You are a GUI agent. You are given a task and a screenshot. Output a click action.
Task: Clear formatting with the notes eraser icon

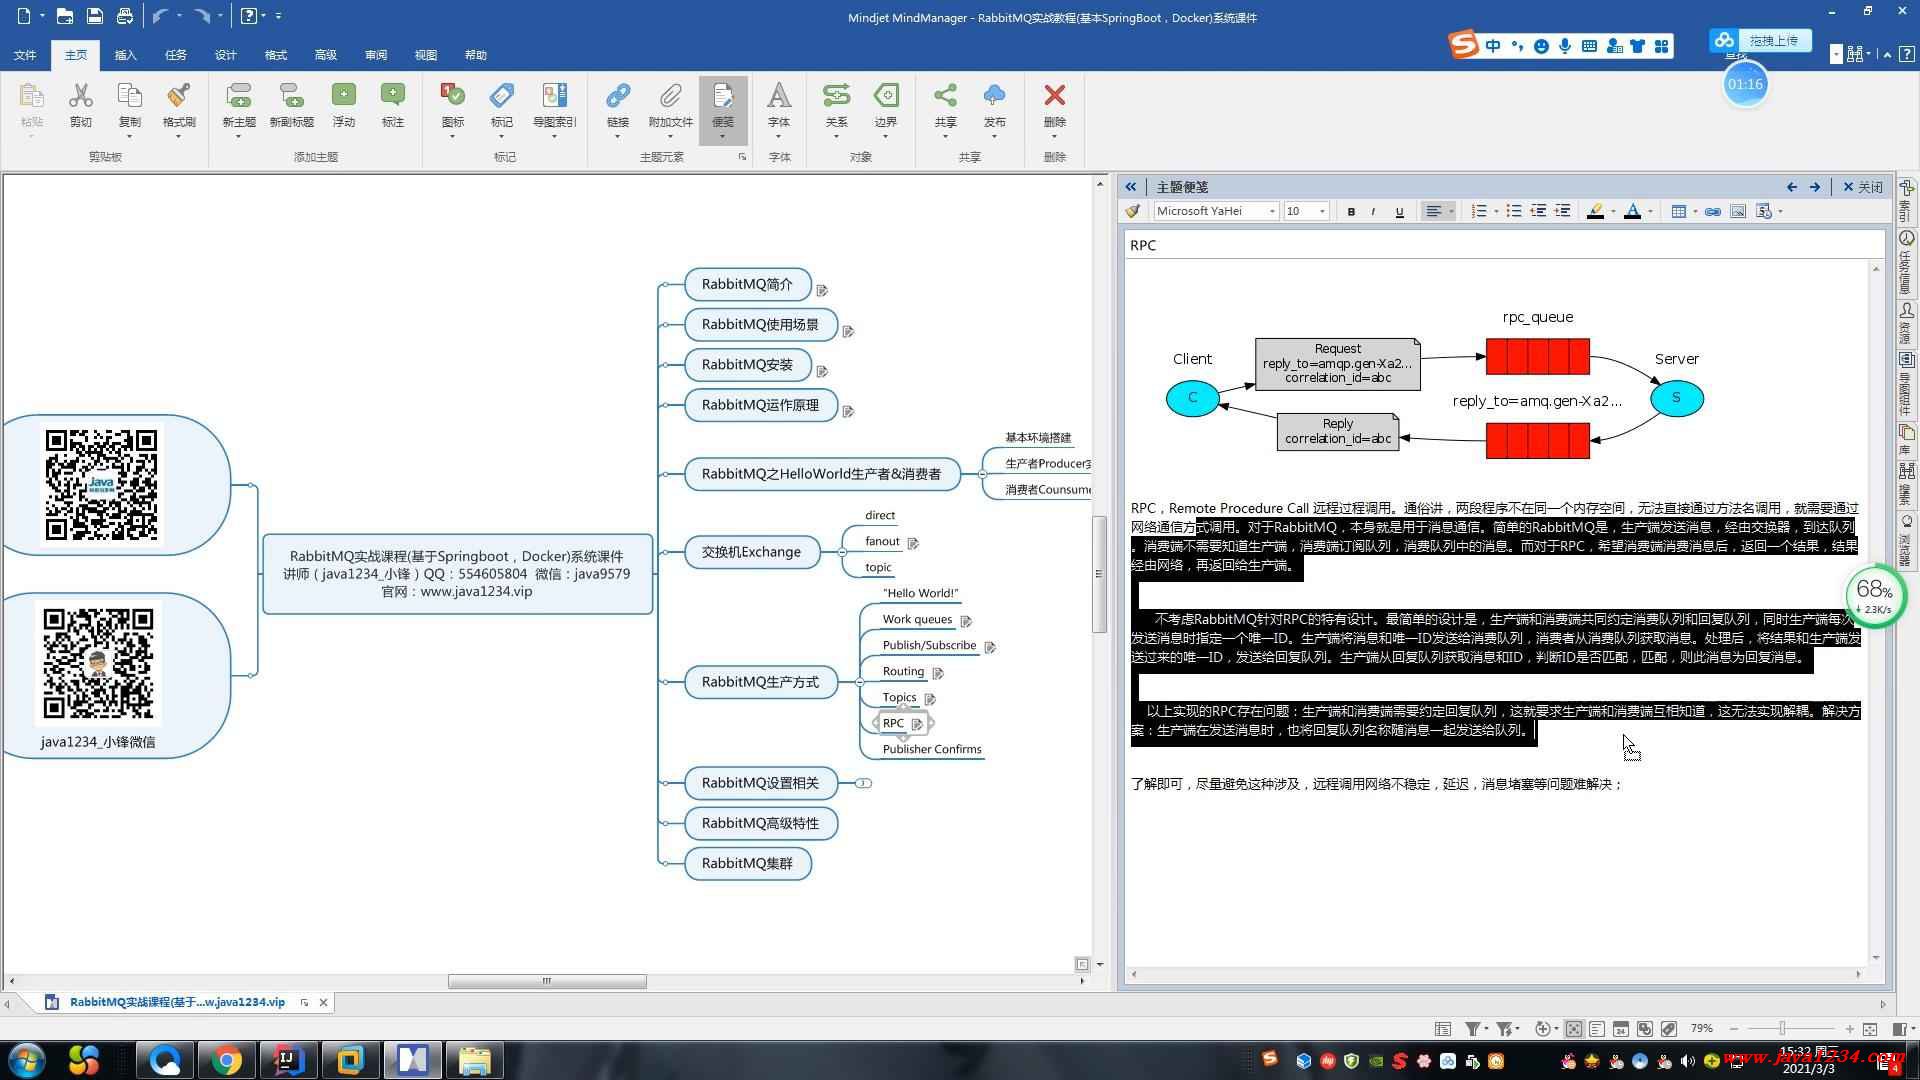[1133, 211]
